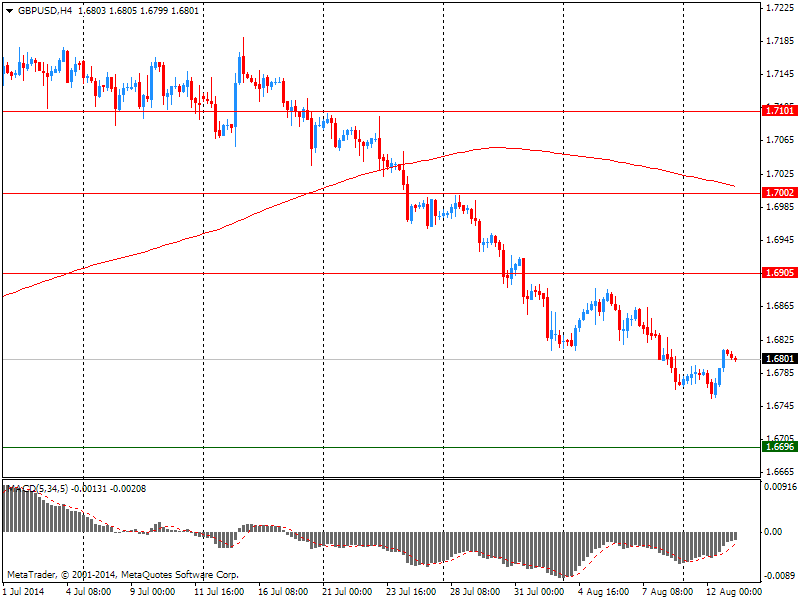Click the 1.7025 price scale value
Image resolution: width=800 pixels, height=600 pixels.
(x=781, y=174)
